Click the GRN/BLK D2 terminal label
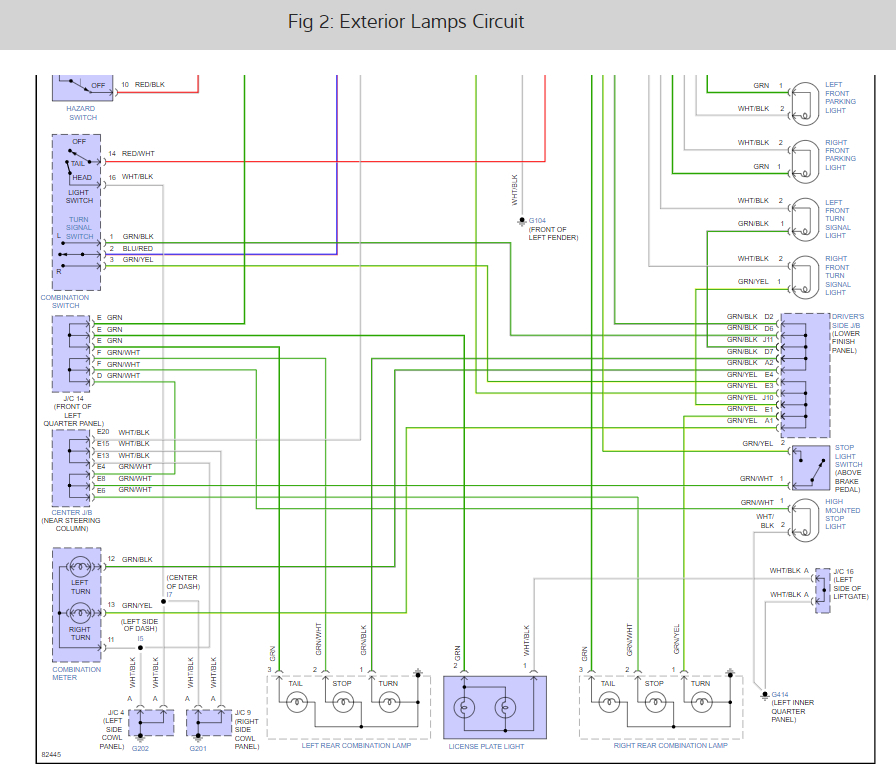896x776 pixels. [750, 317]
